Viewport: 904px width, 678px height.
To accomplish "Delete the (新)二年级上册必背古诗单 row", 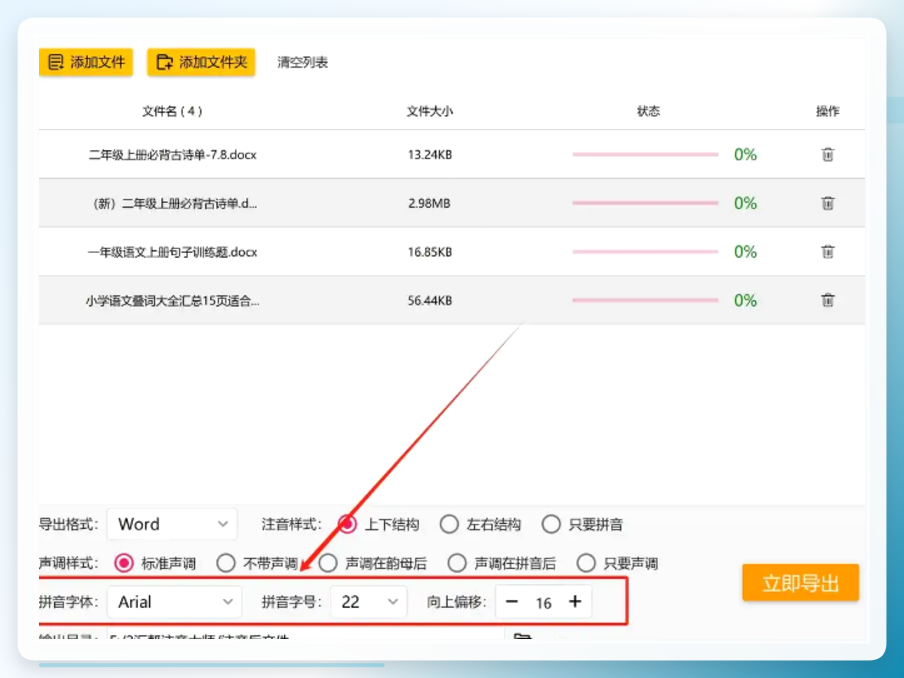I will coord(827,203).
